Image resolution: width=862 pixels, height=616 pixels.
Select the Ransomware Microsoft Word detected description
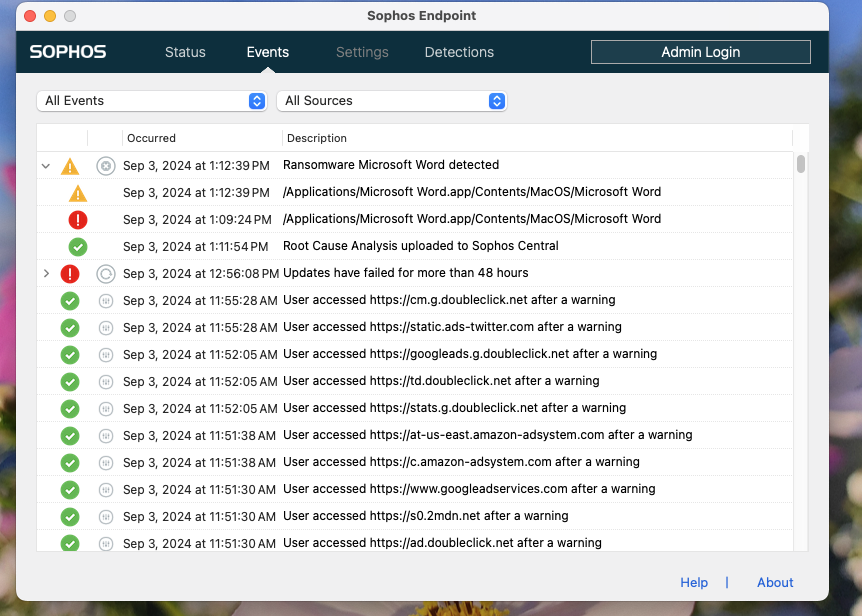(391, 165)
